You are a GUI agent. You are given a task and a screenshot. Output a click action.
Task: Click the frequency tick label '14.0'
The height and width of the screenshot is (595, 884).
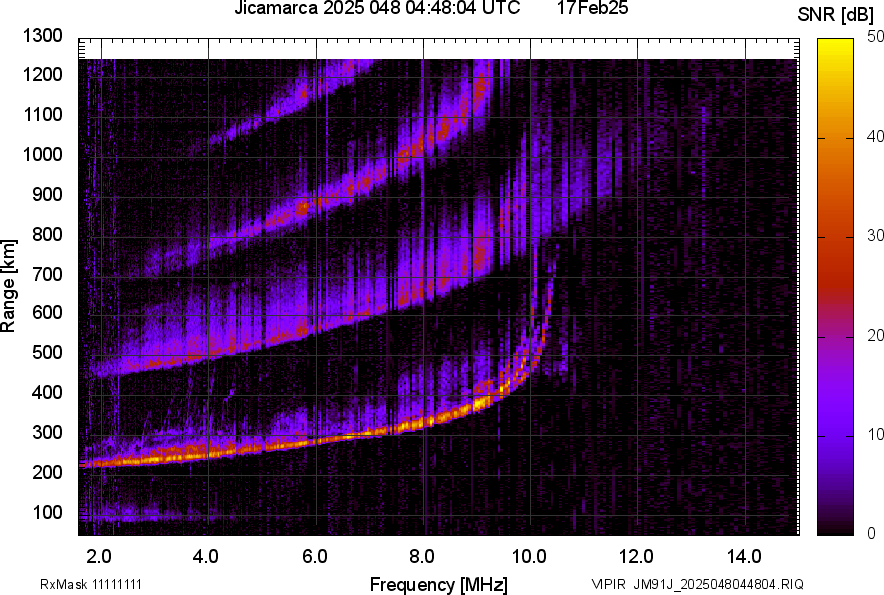coord(744,557)
